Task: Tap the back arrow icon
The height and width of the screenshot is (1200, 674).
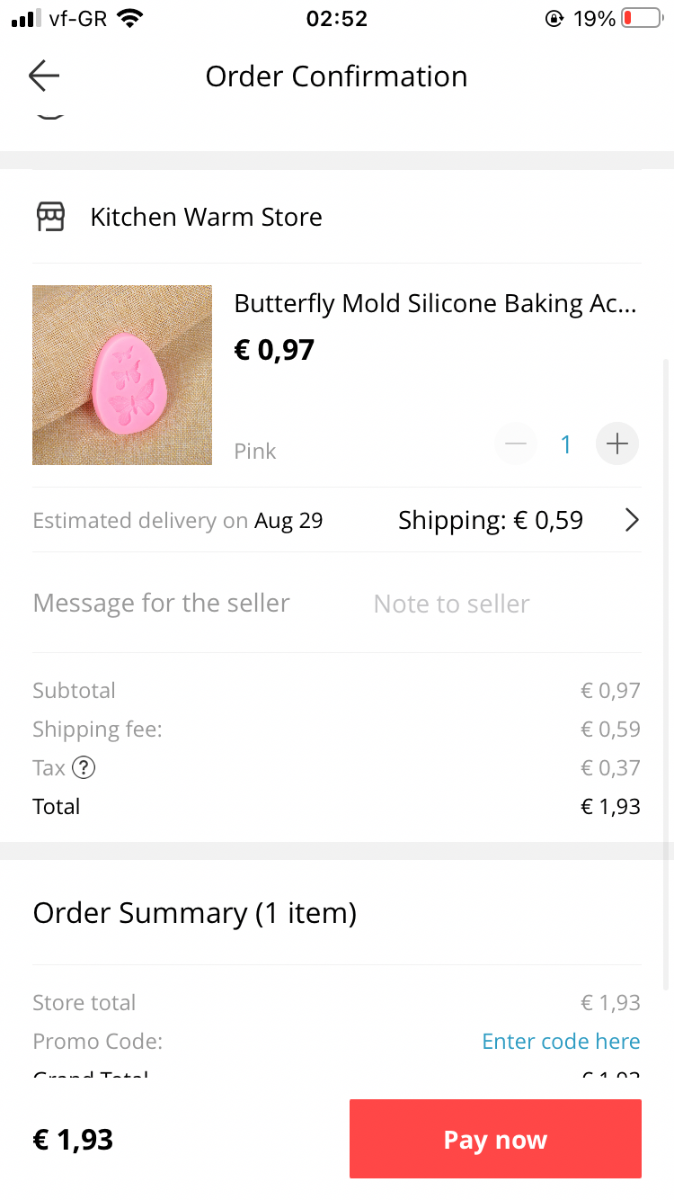Action: pos(44,76)
